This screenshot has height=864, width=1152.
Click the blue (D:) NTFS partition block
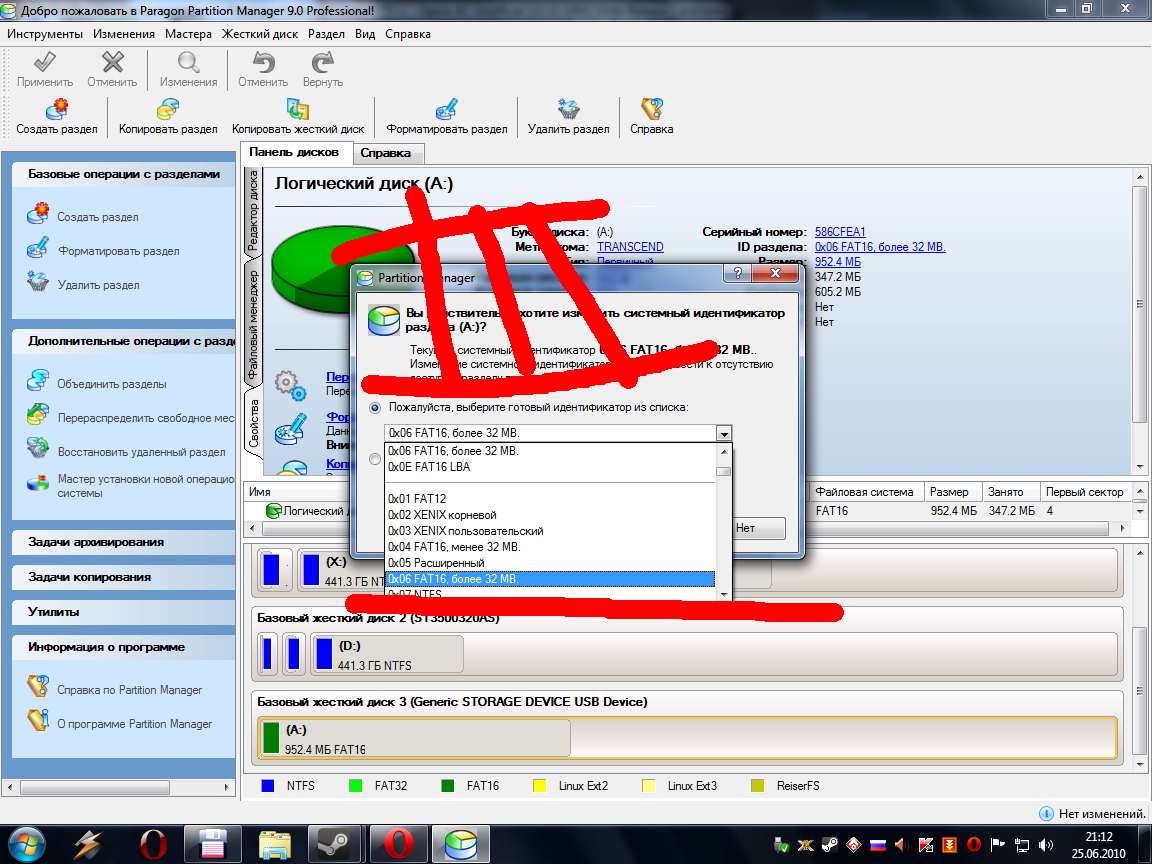pos(387,655)
